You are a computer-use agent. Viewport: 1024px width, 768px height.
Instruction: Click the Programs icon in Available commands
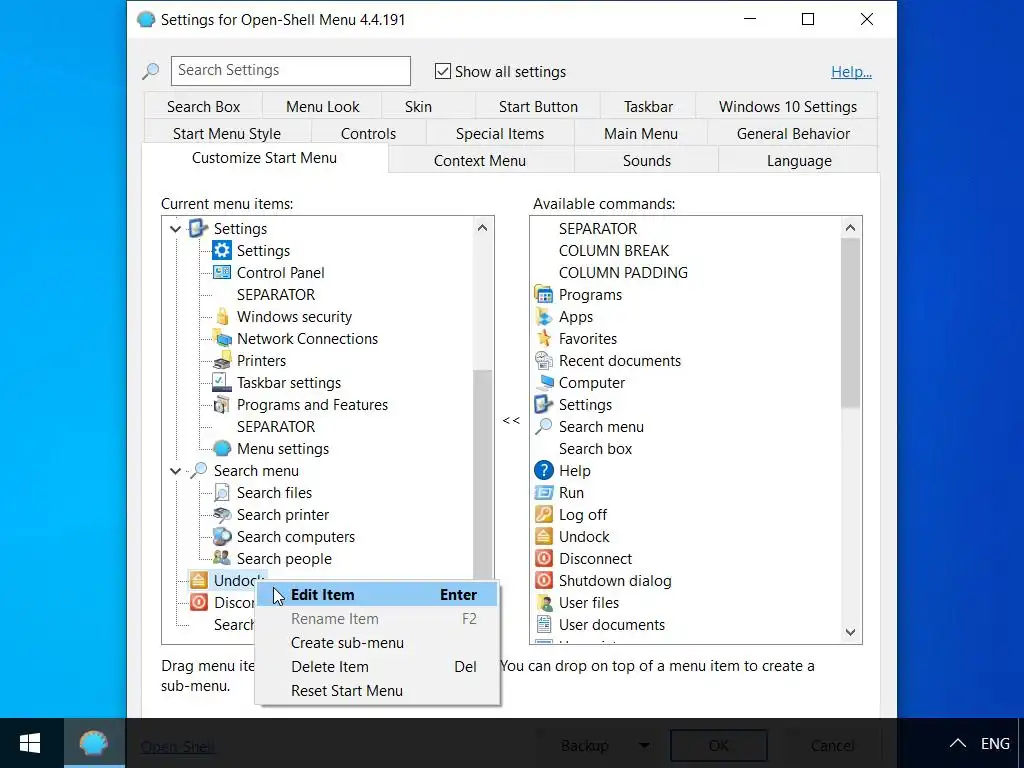[543, 295]
